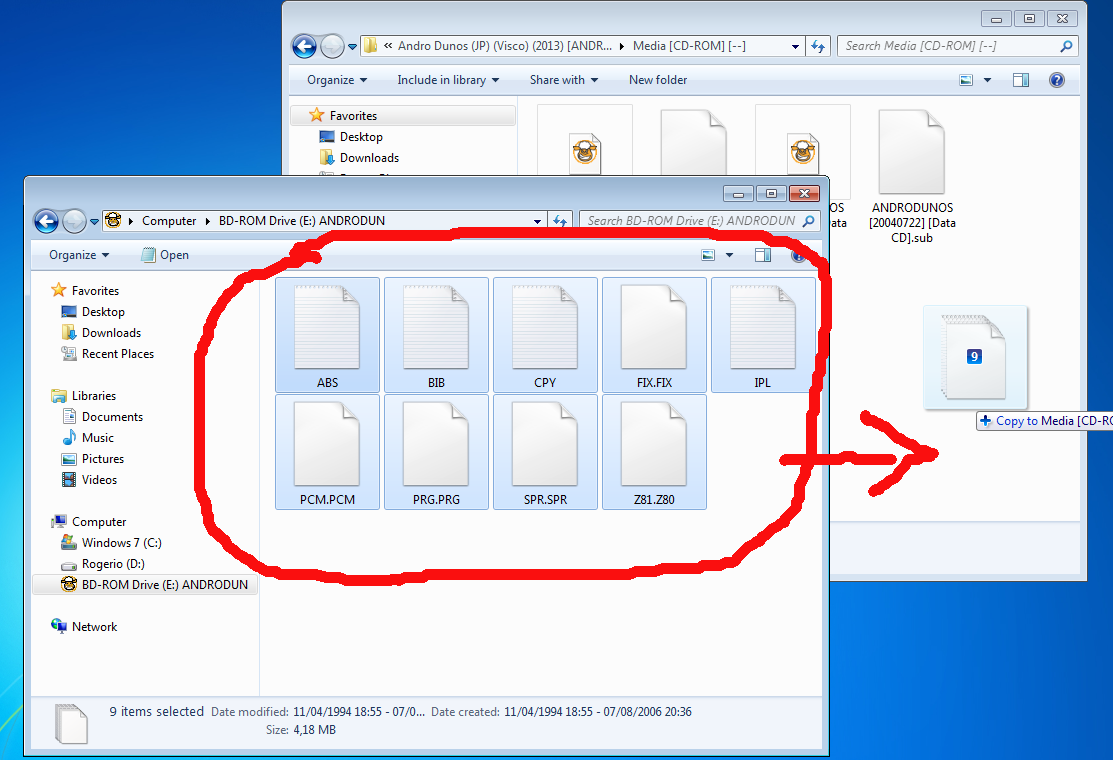Image resolution: width=1113 pixels, height=760 pixels.
Task: Toggle preview pane in Media window
Action: coord(1021,80)
